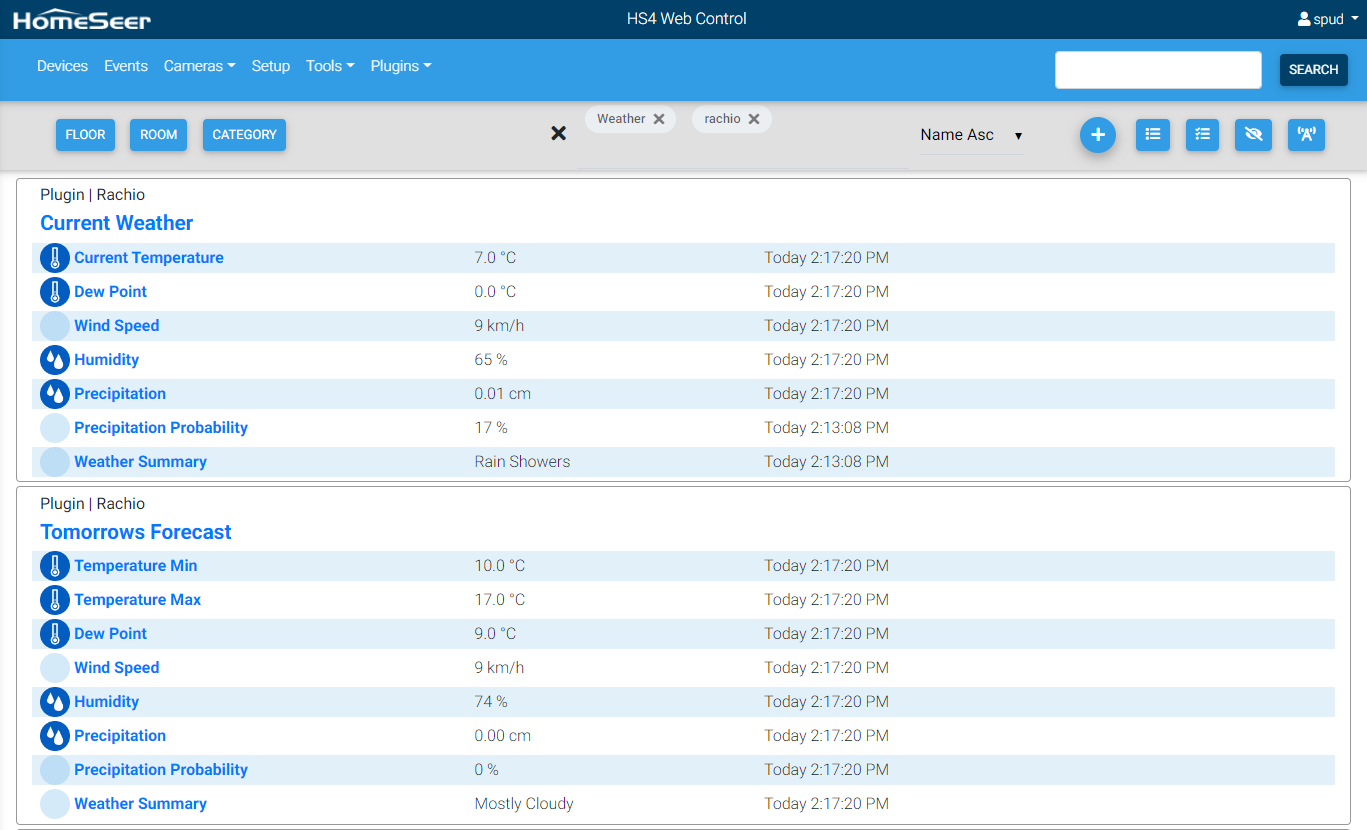Clear all filters with the large X
Viewport: 1367px width, 830px height.
(x=559, y=133)
